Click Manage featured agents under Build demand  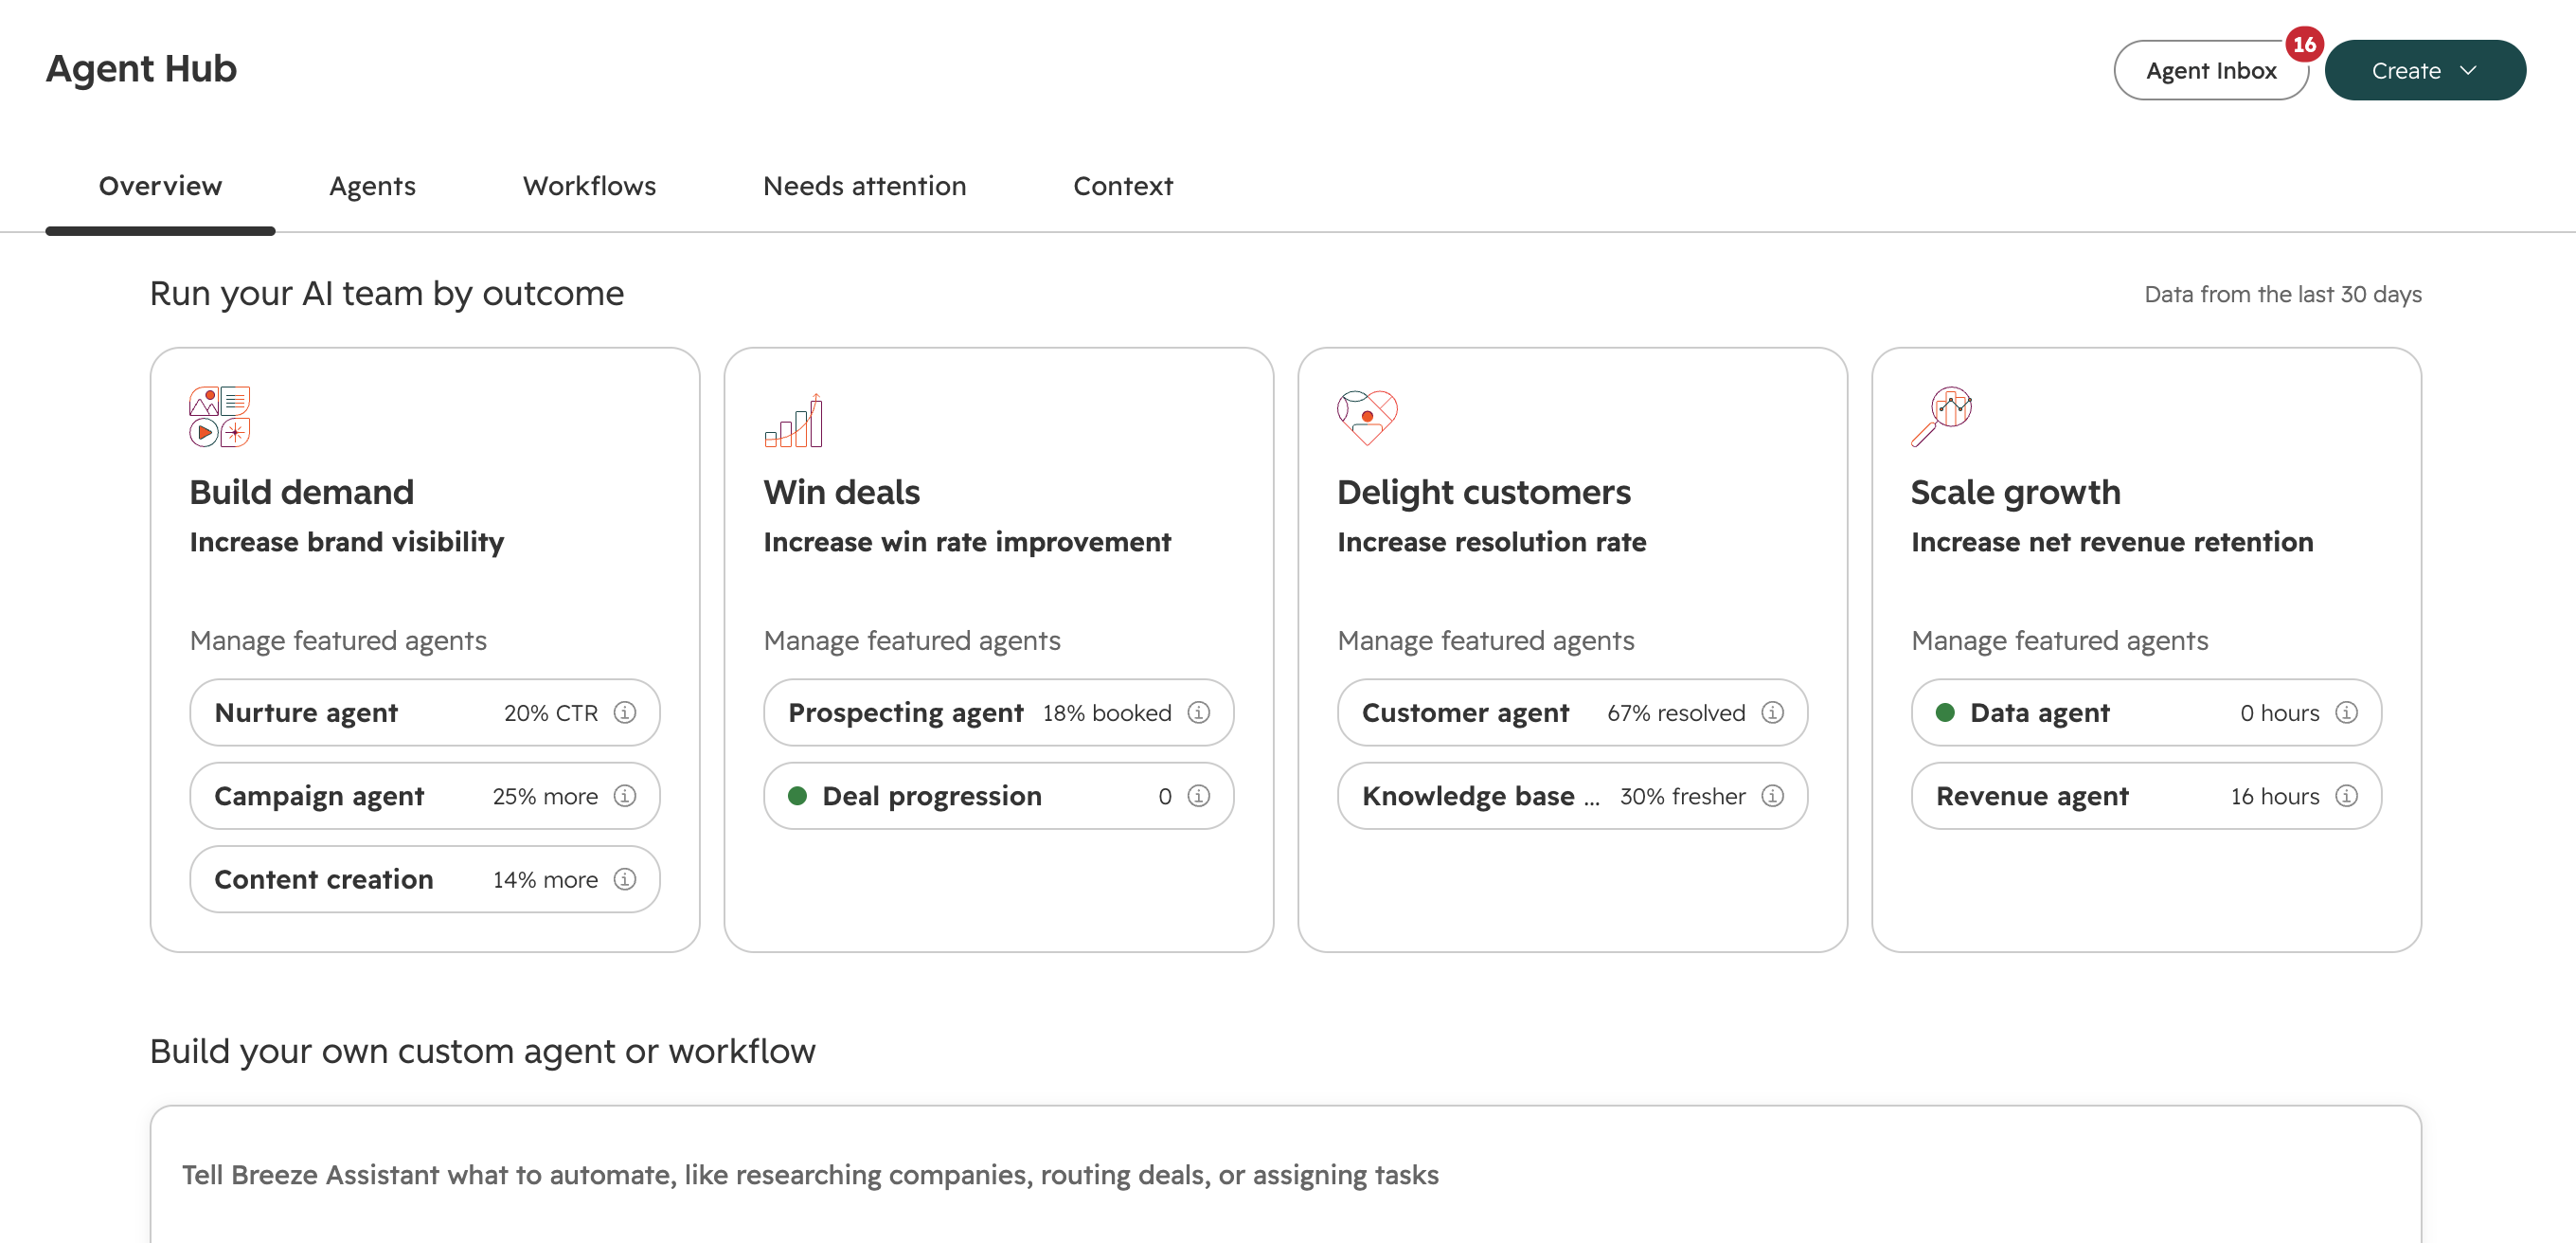point(338,640)
